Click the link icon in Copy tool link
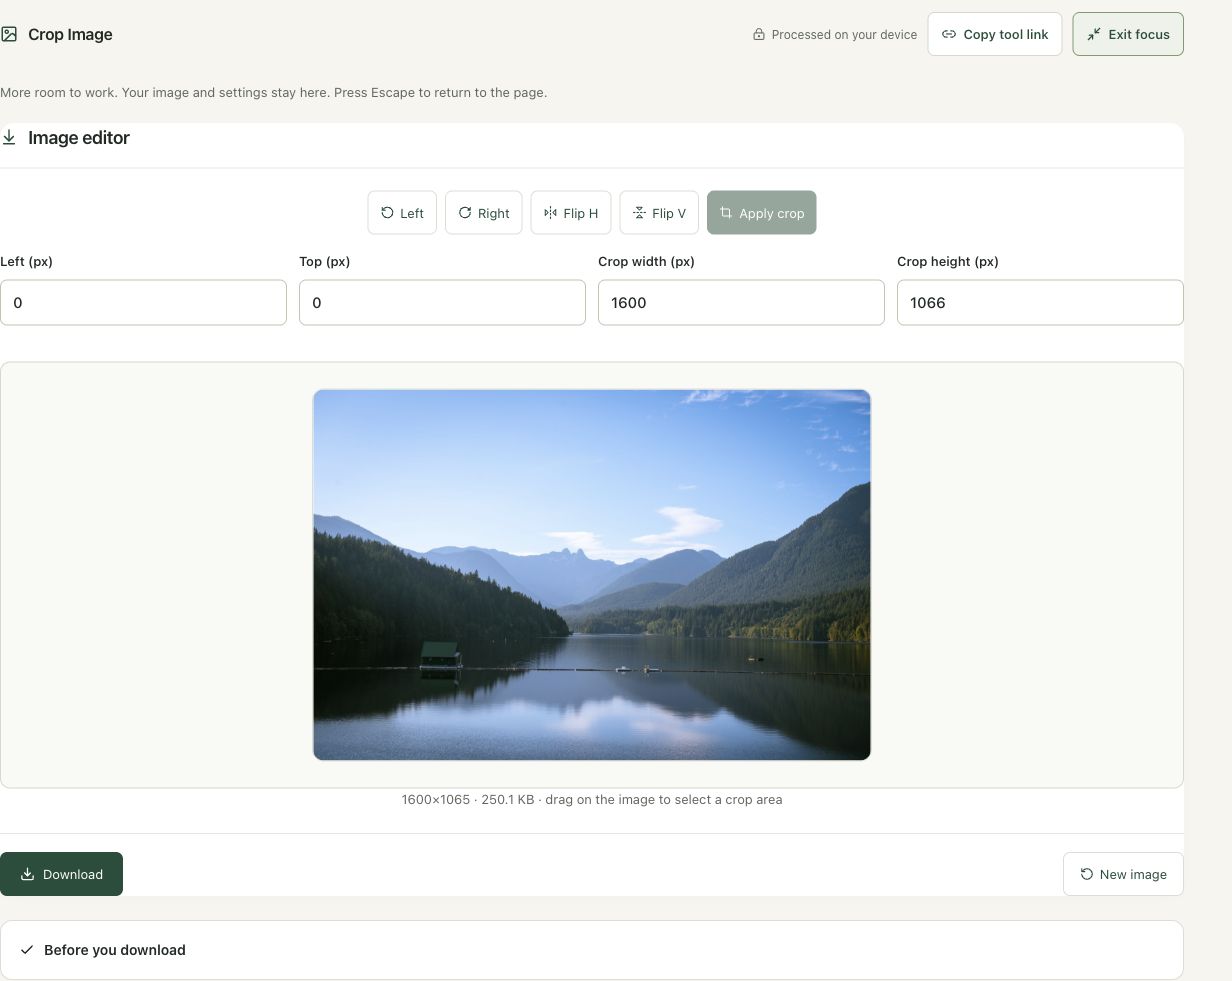Screen dimensions: 1232x981 click(x=949, y=34)
